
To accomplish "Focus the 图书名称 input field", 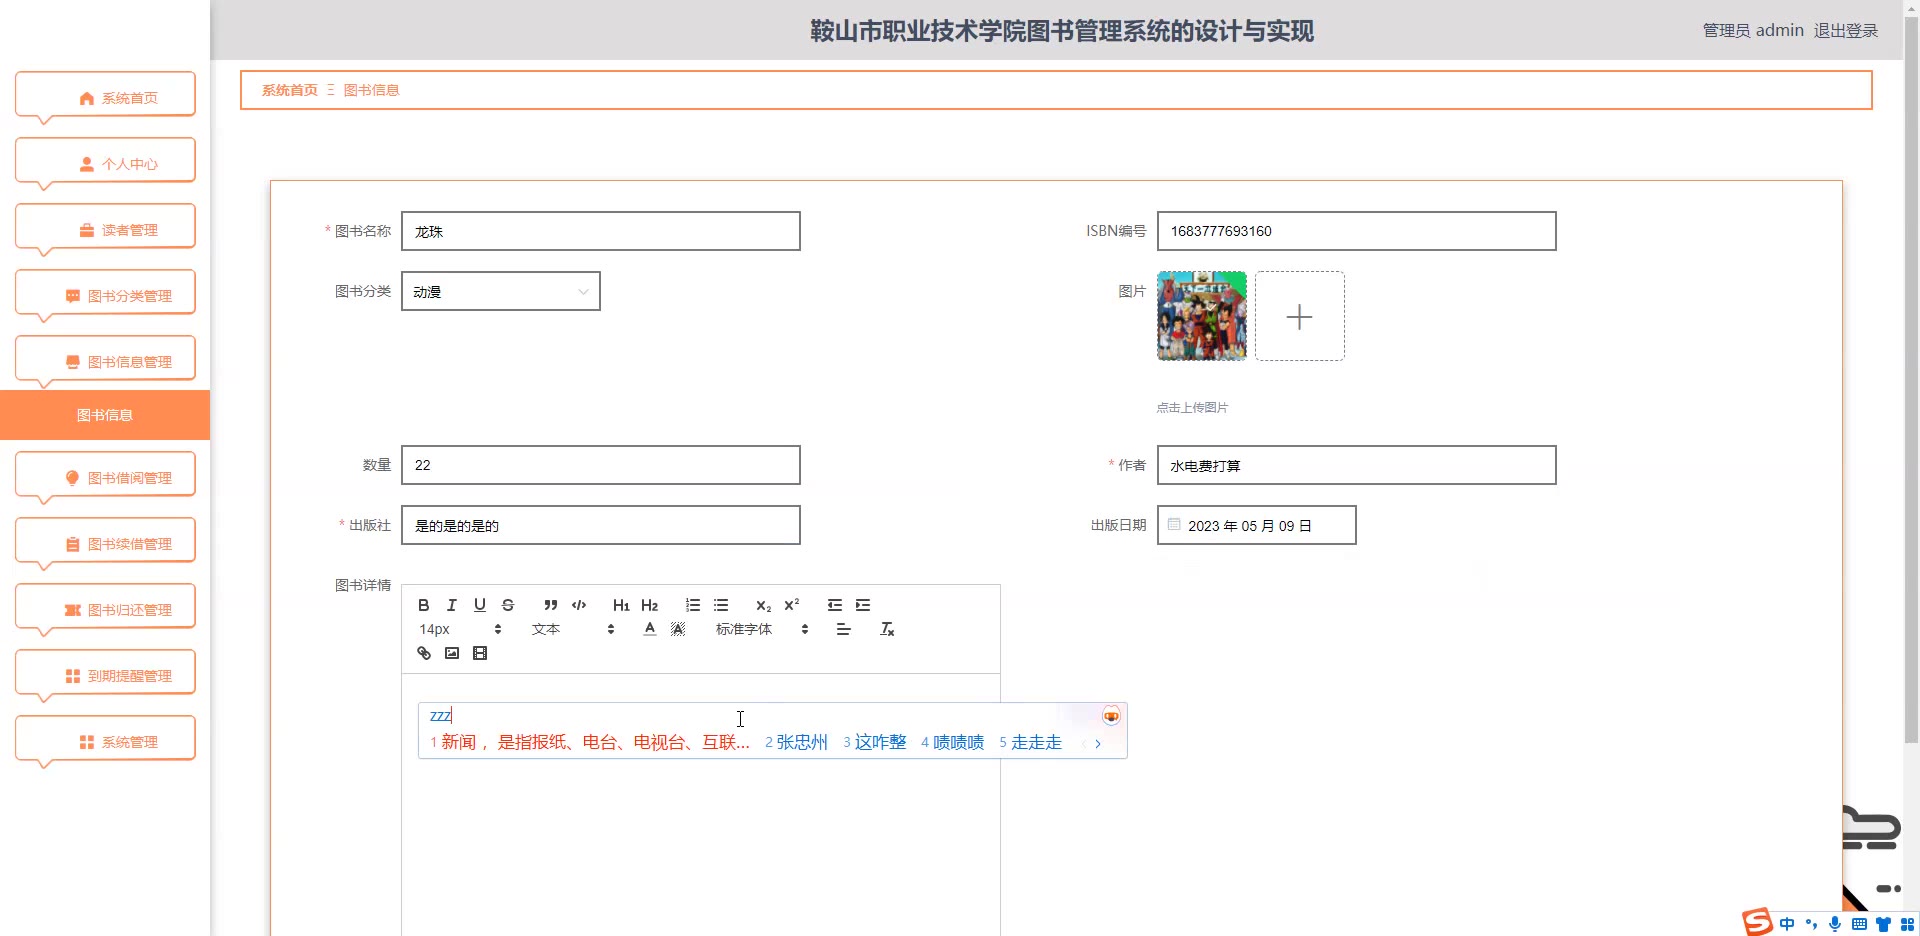I will [600, 231].
